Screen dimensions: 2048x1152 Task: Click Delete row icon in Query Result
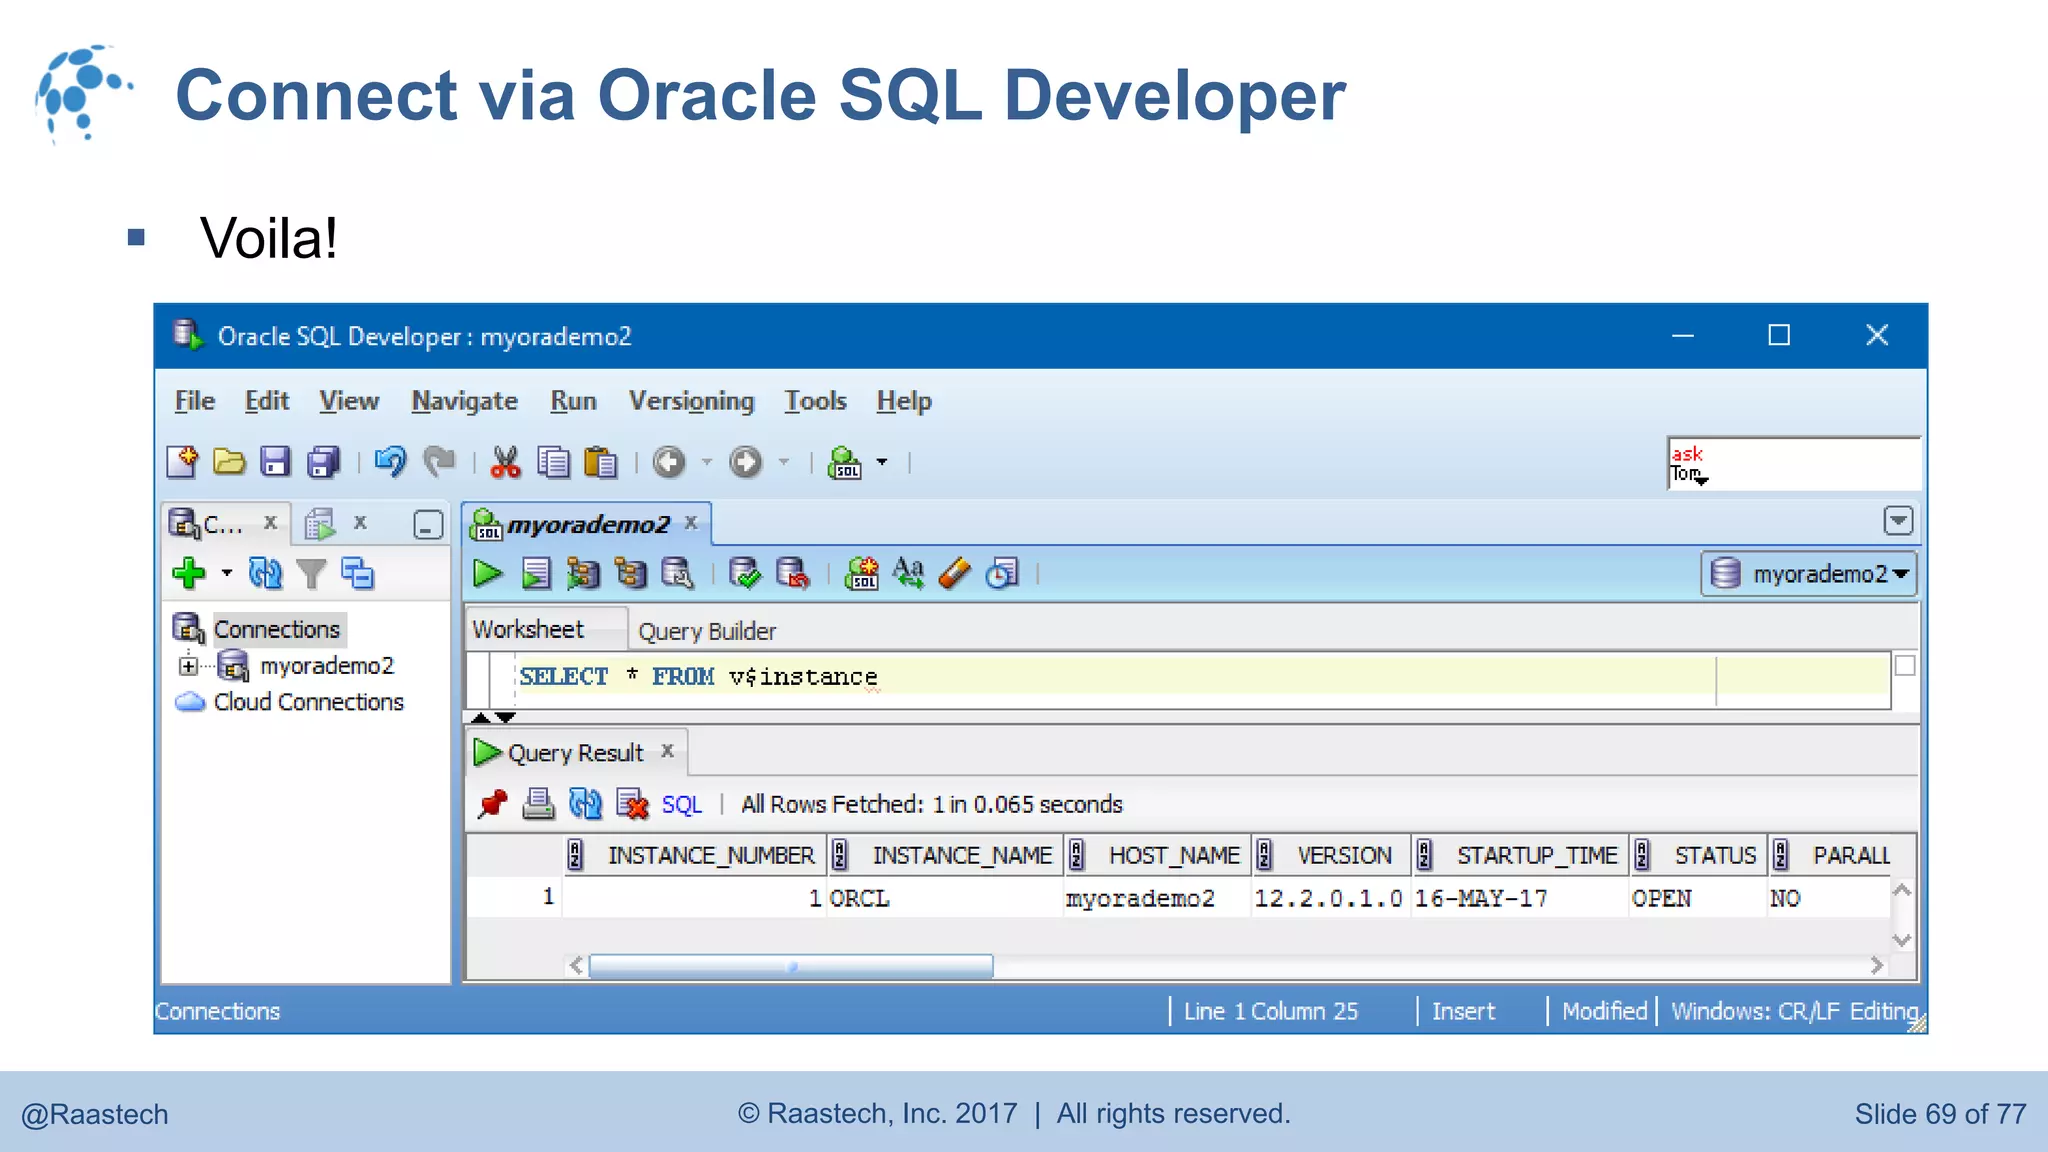(632, 804)
